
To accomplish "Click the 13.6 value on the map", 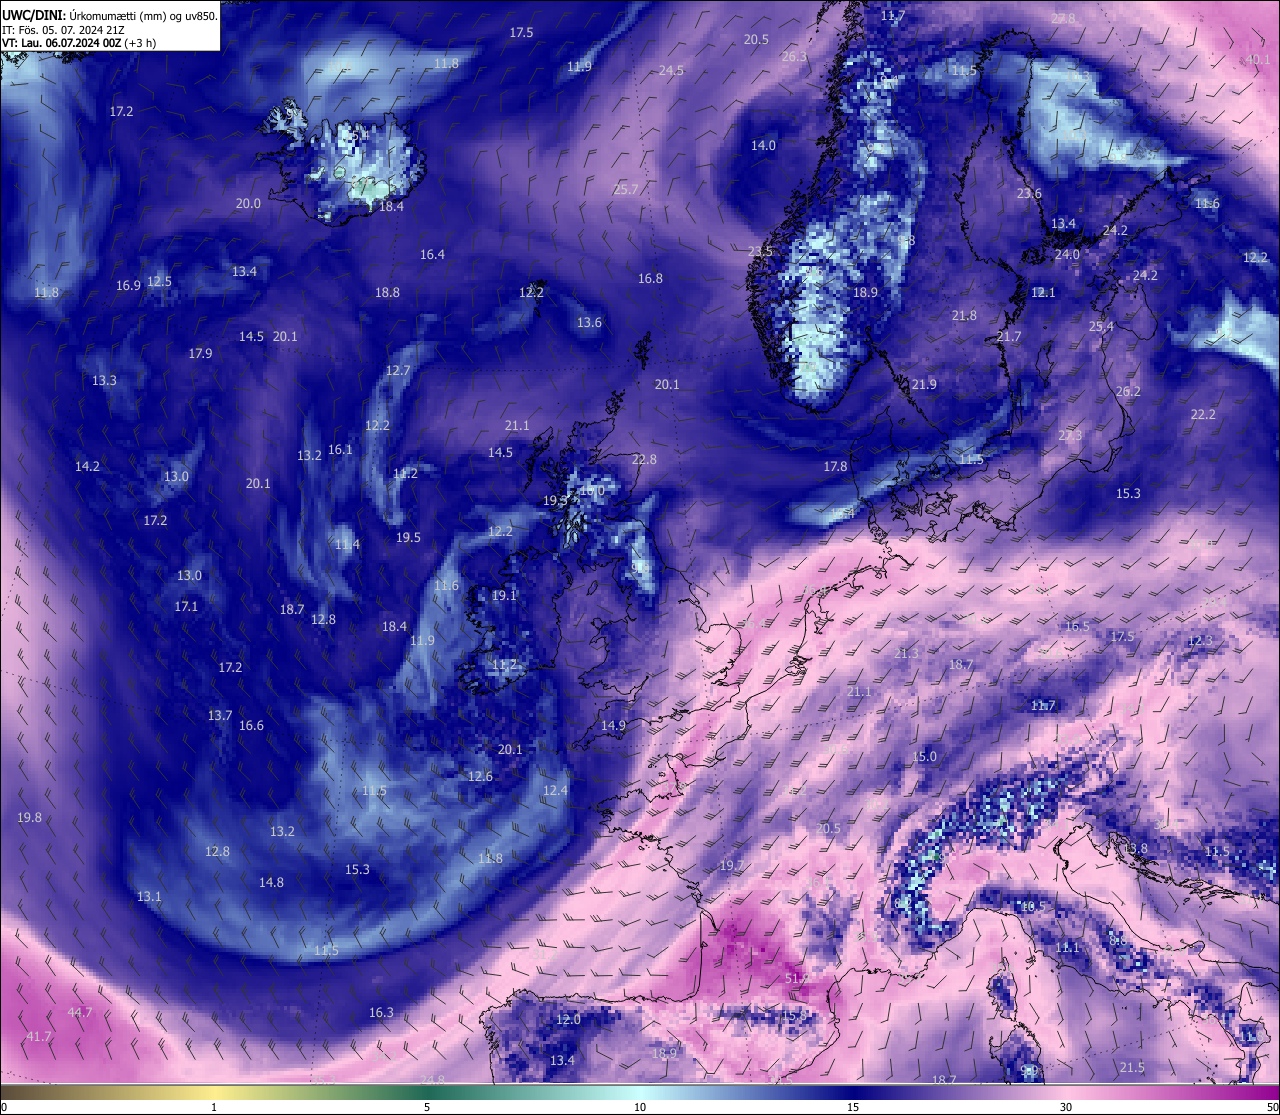I will coord(589,323).
